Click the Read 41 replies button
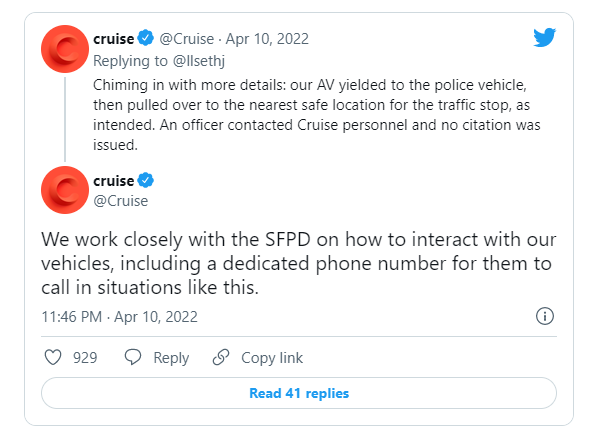This screenshot has width=596, height=445. click(x=299, y=393)
